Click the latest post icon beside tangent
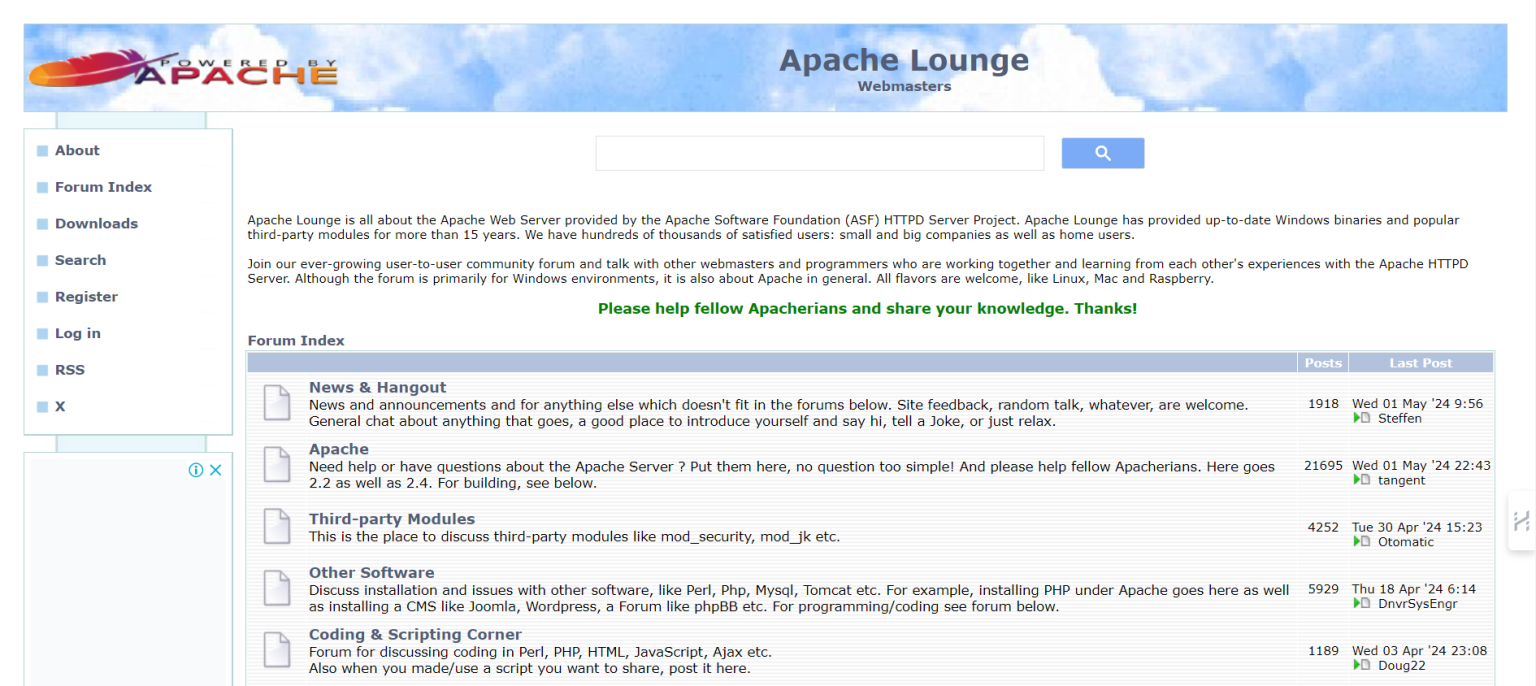Screen dimensions: 1536x686 (x=1361, y=480)
